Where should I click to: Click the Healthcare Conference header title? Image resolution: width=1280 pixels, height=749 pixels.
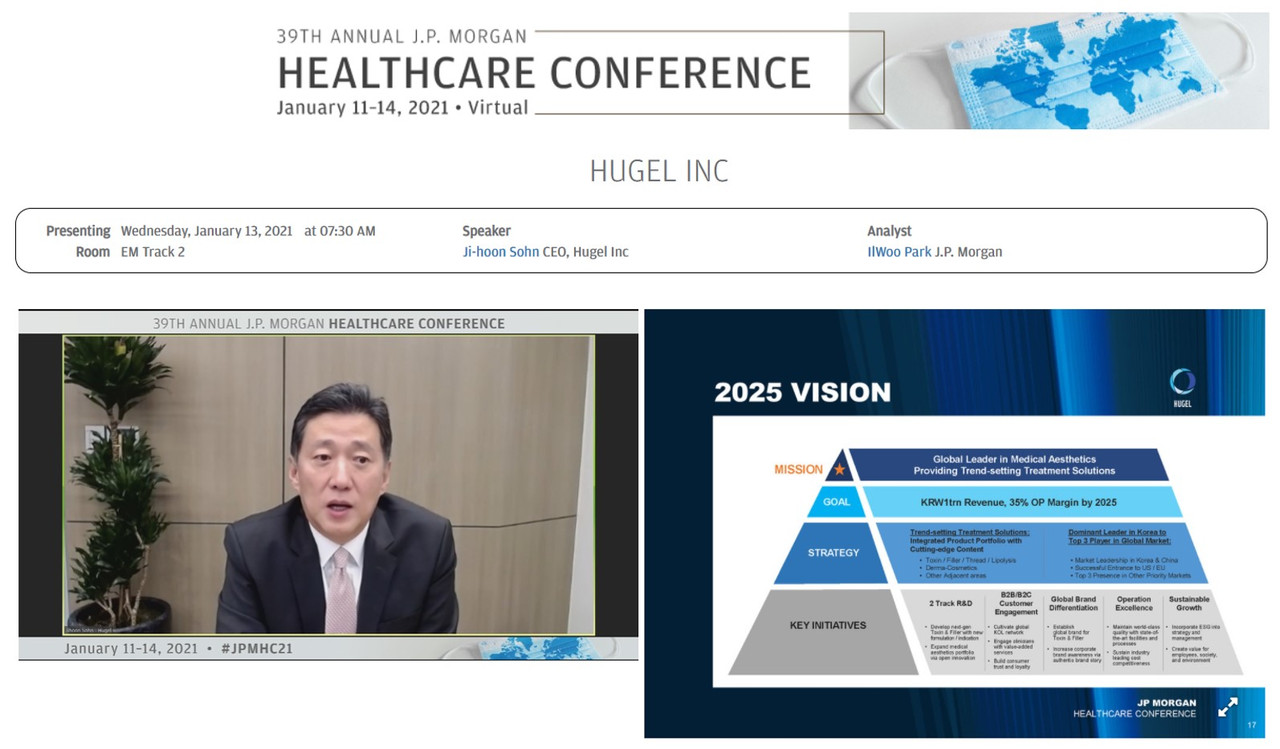pos(544,73)
